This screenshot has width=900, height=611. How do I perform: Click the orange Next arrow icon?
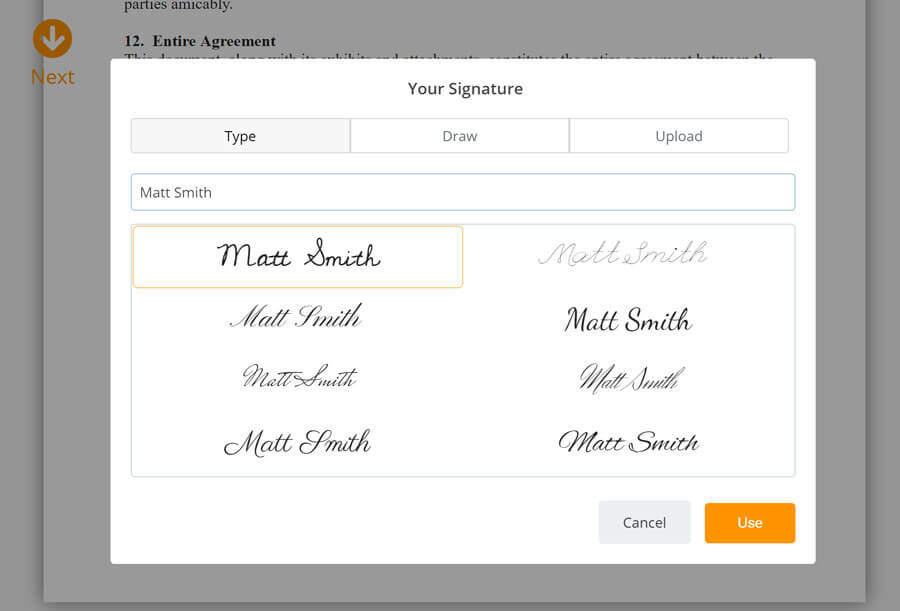pyautogui.click(x=52, y=38)
